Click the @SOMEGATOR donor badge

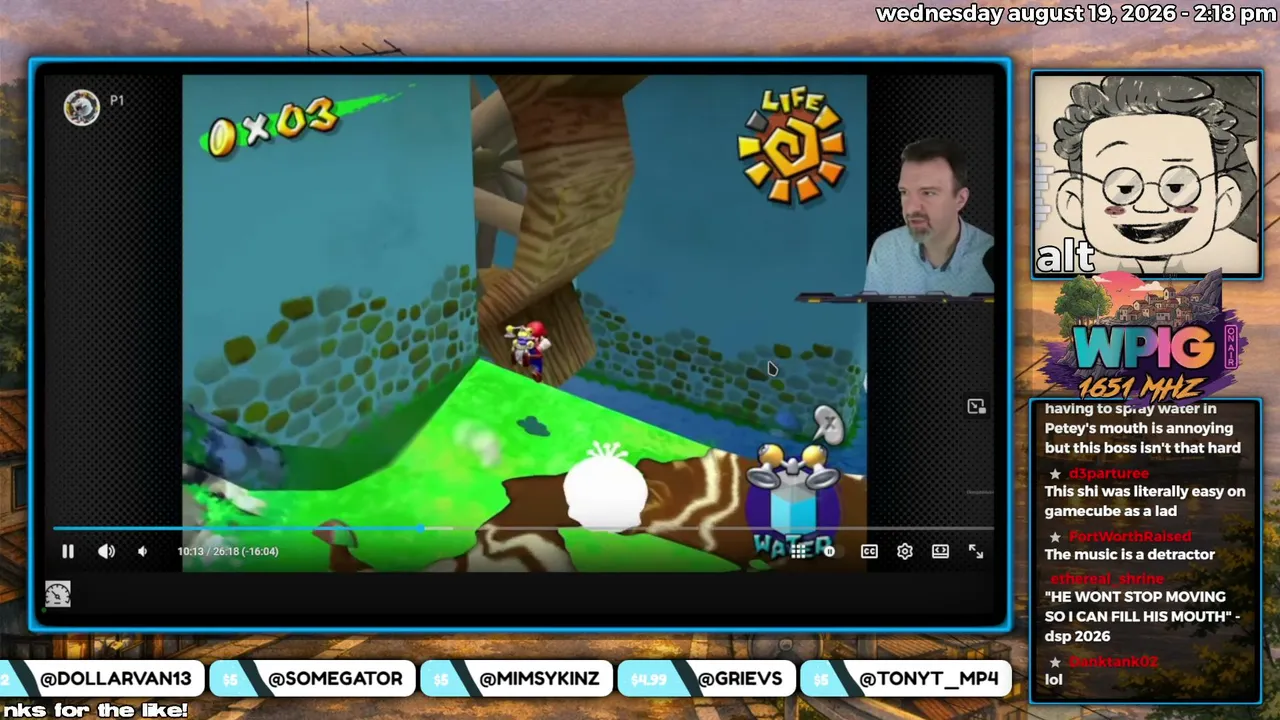tap(311, 679)
